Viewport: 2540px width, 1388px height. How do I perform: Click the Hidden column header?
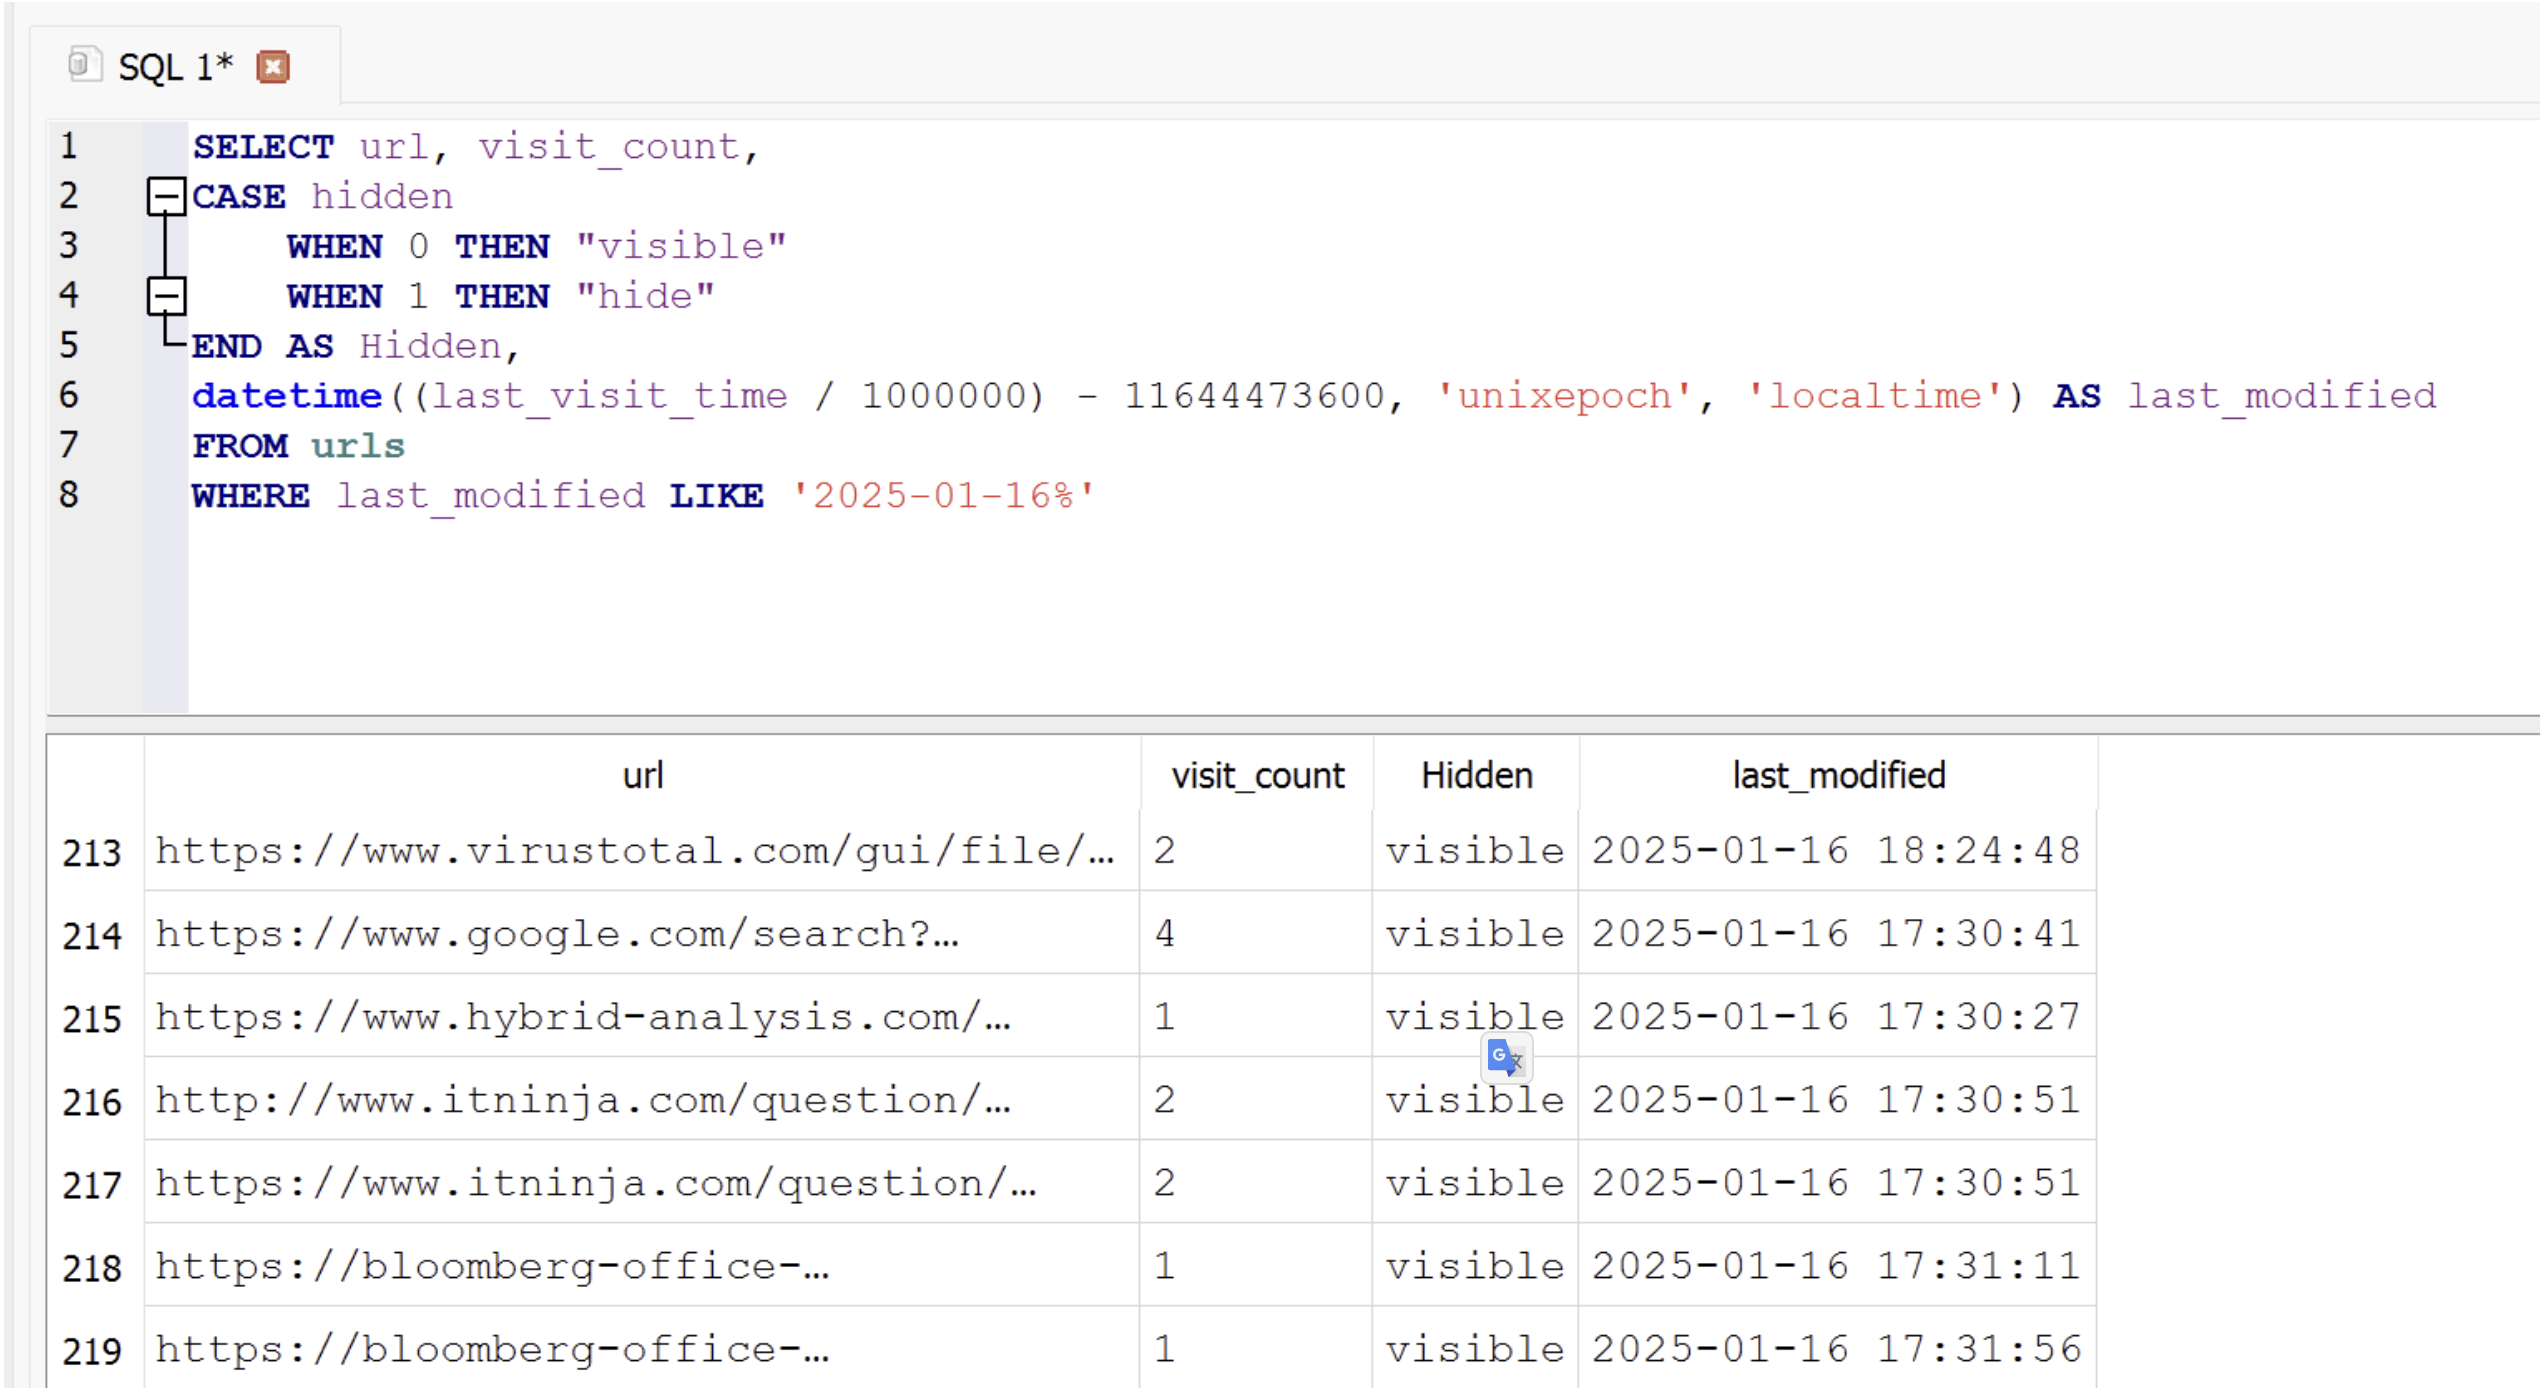coord(1476,776)
